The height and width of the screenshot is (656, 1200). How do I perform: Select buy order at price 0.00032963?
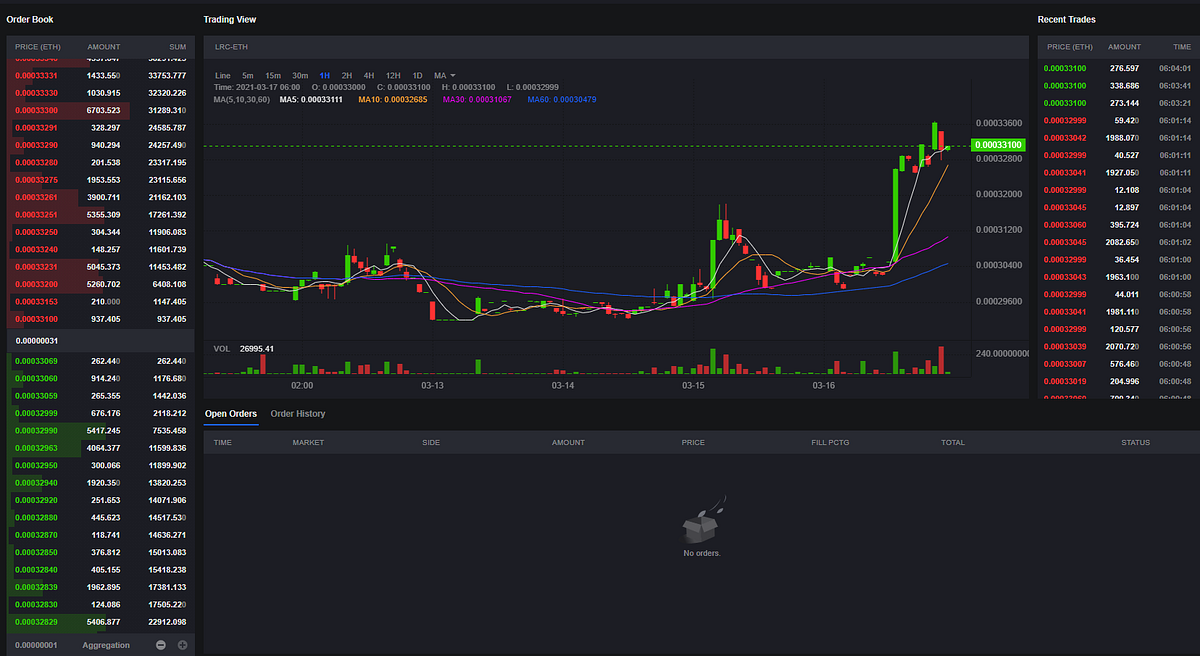[101, 447]
